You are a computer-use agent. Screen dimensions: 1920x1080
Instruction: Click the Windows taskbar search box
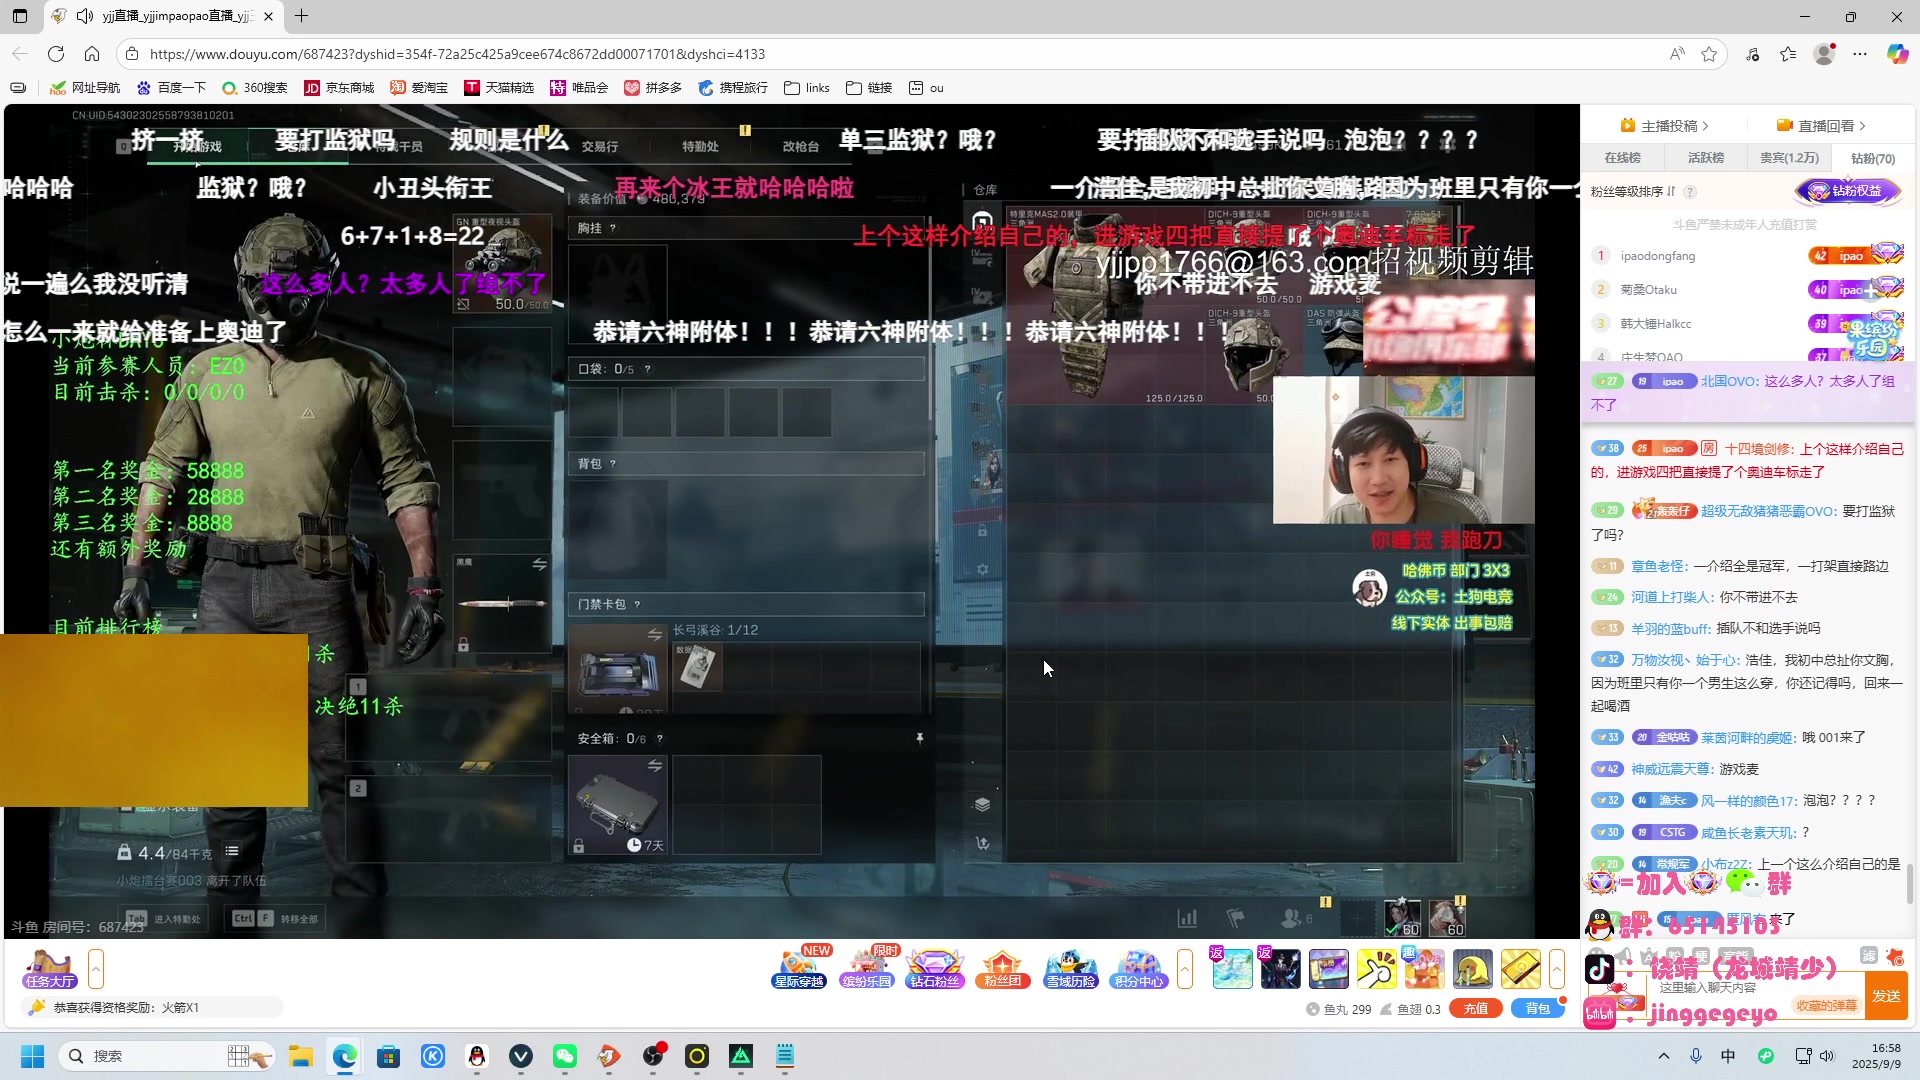tap(167, 1056)
